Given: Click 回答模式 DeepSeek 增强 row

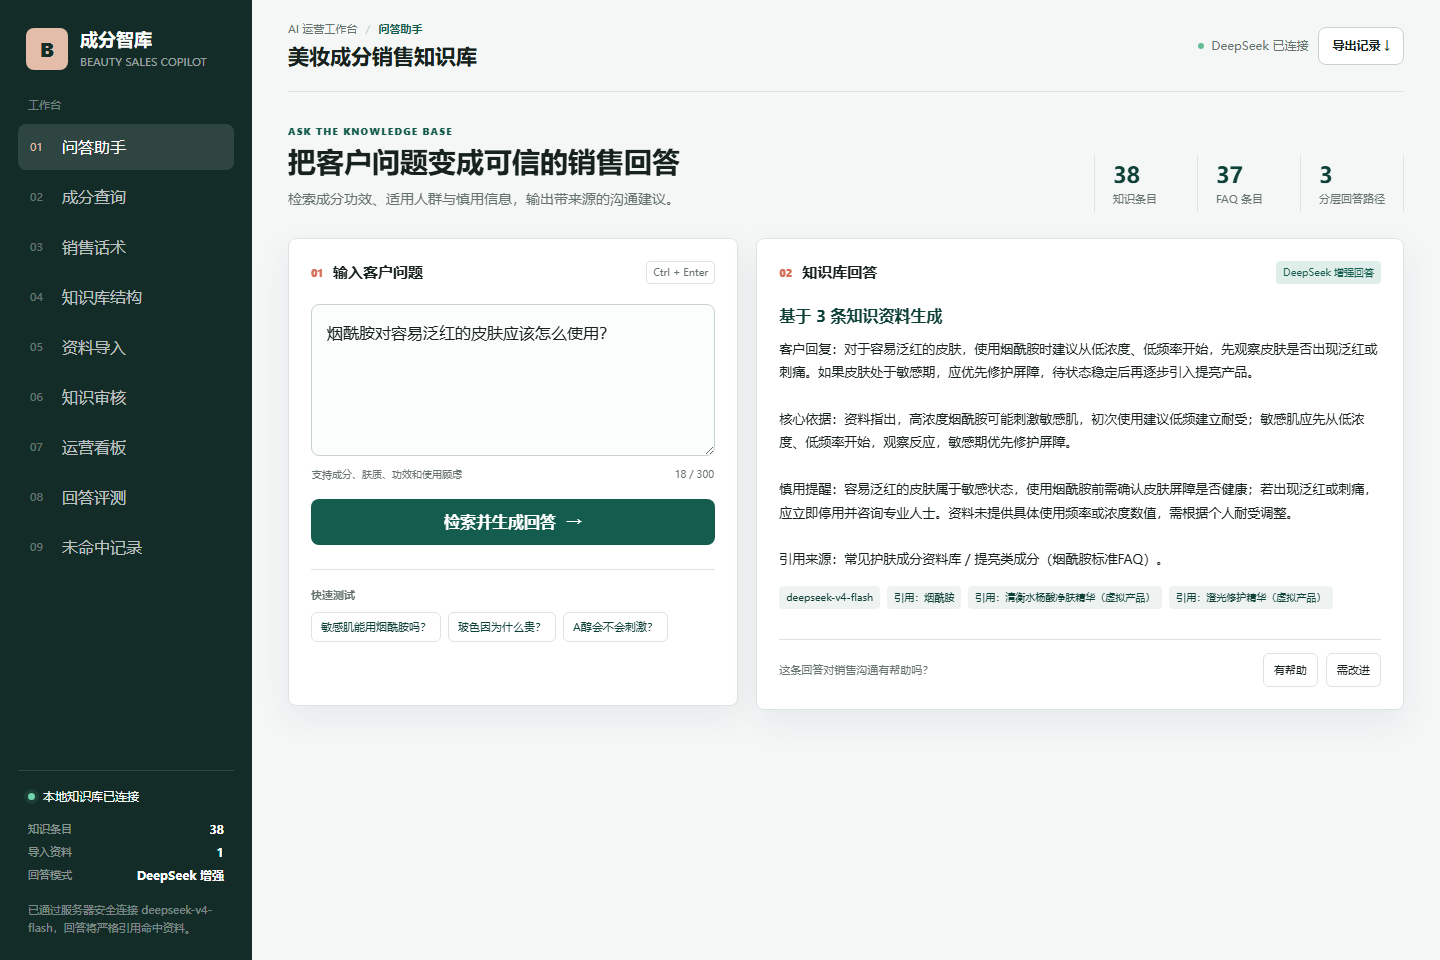Looking at the screenshot, I should pos(126,875).
